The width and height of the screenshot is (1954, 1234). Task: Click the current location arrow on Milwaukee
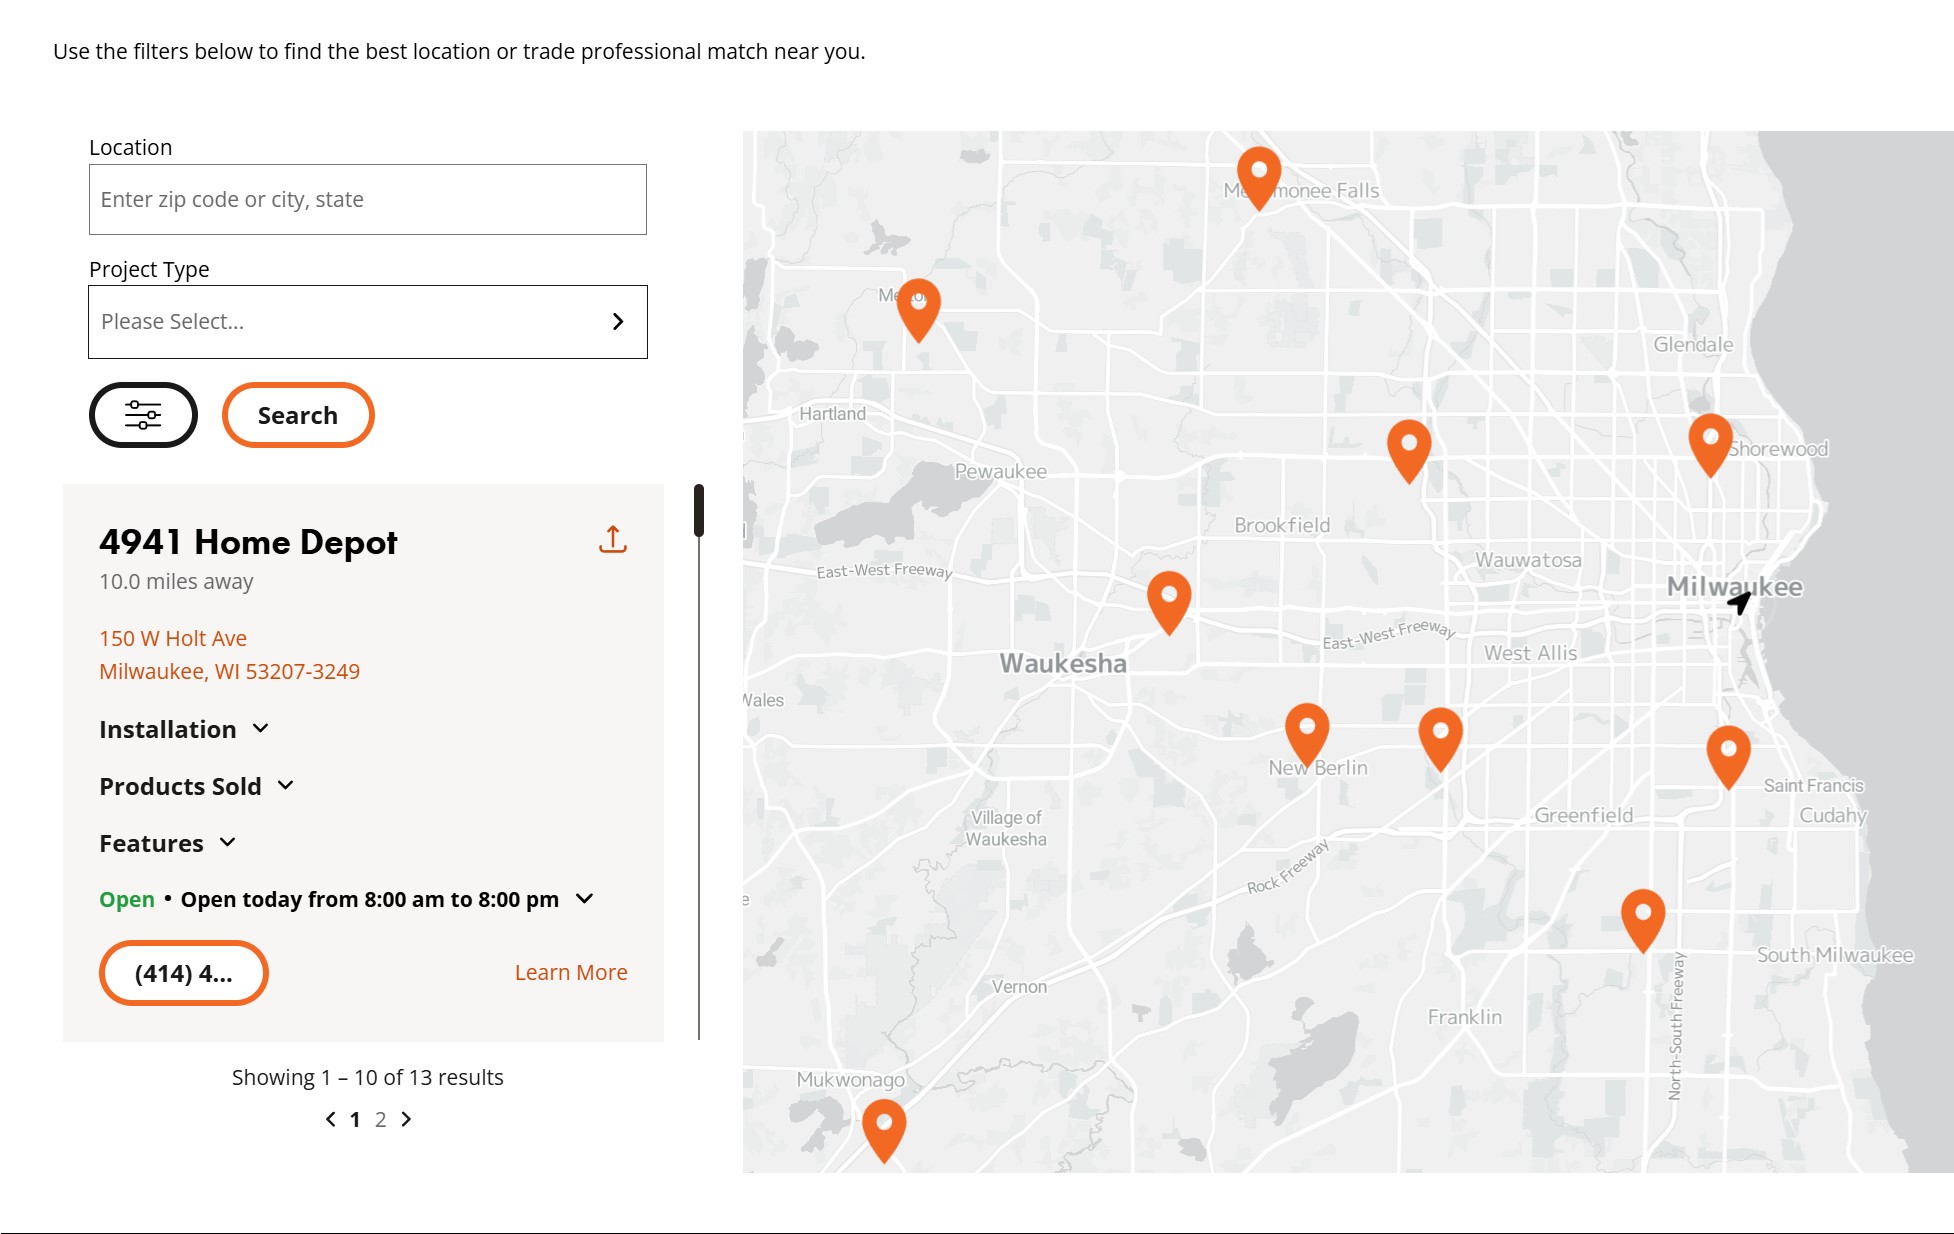coord(1739,602)
